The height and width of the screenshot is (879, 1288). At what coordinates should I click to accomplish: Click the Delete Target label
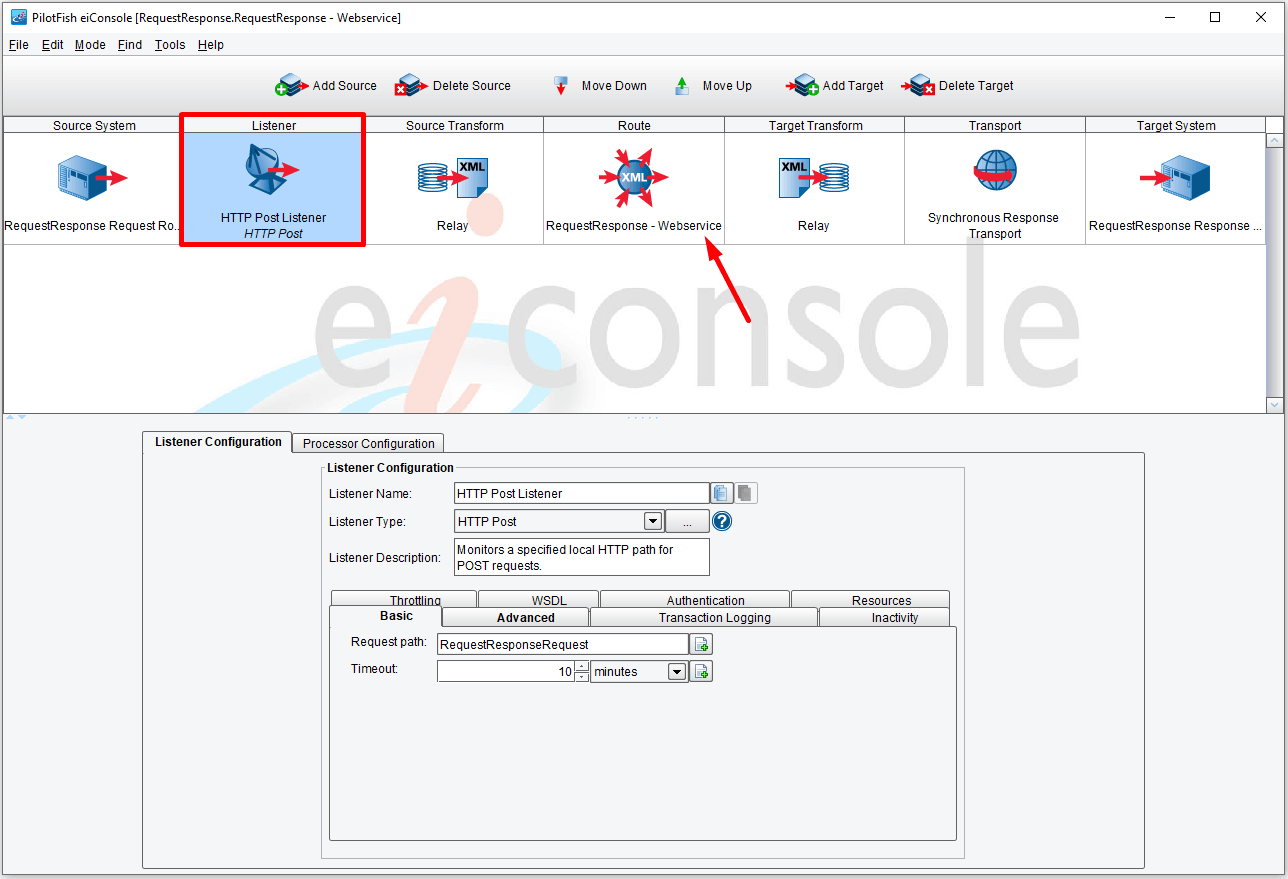click(x=976, y=86)
